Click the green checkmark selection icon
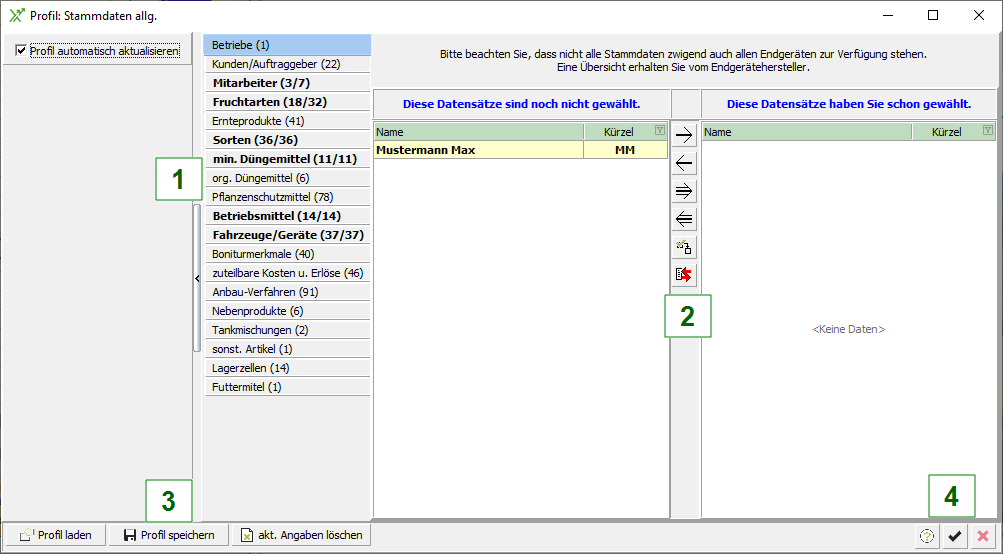Image resolution: width=1003 pixels, height=554 pixels. click(x=685, y=247)
